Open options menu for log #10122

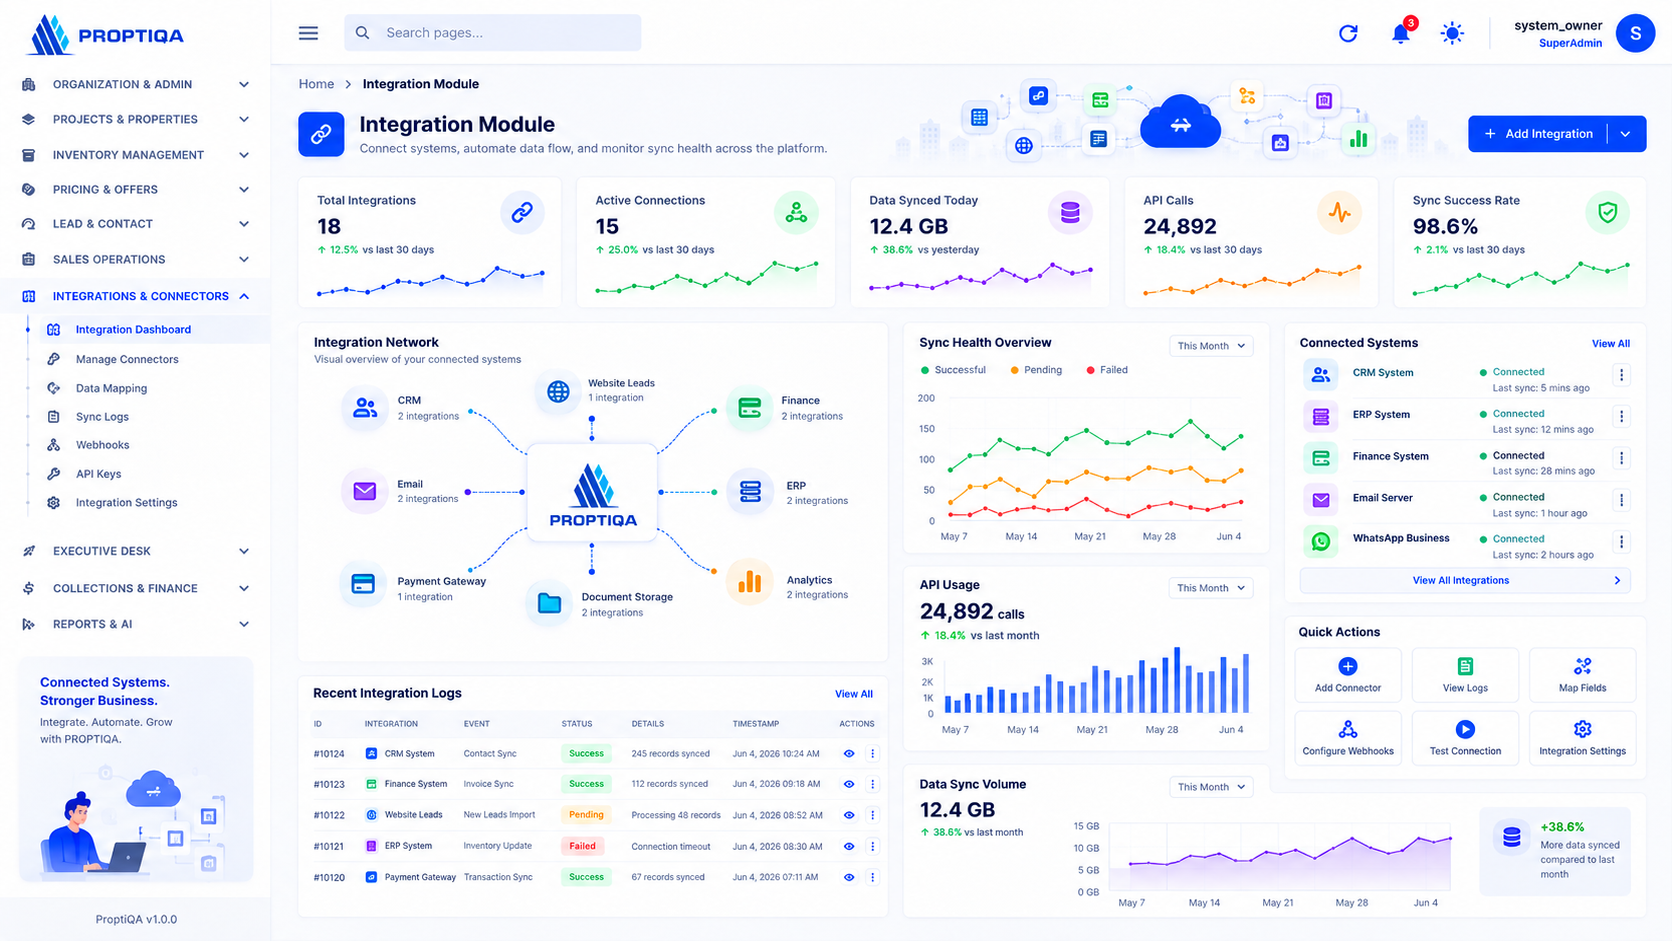[x=872, y=815]
